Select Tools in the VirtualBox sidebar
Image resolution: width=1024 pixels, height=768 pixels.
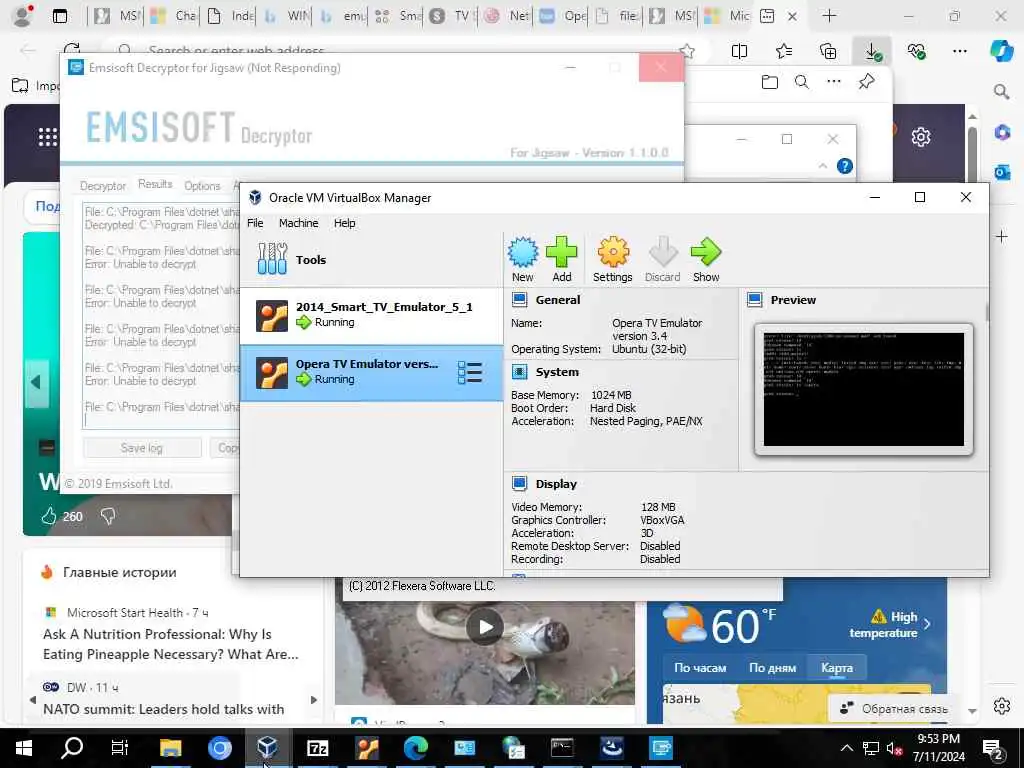(372, 259)
